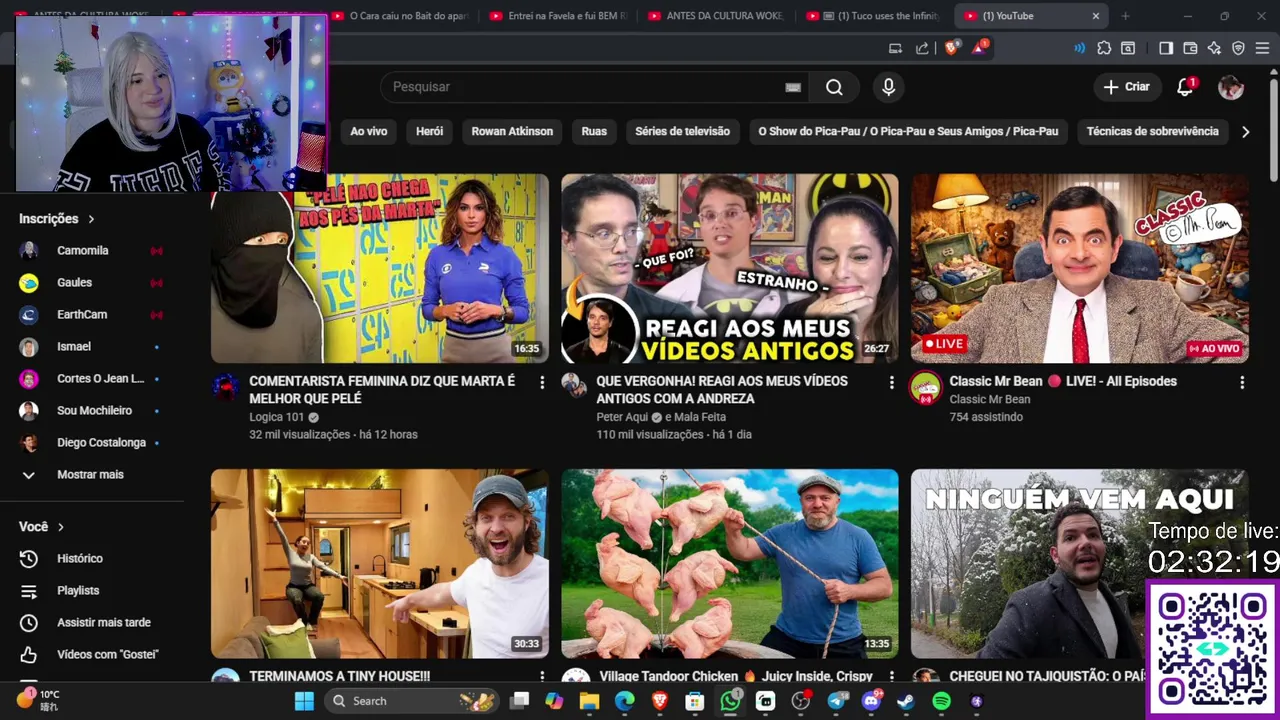This screenshot has height=720, width=1280.
Task: Open on-screen keyboard icon in search box
Action: tap(793, 87)
